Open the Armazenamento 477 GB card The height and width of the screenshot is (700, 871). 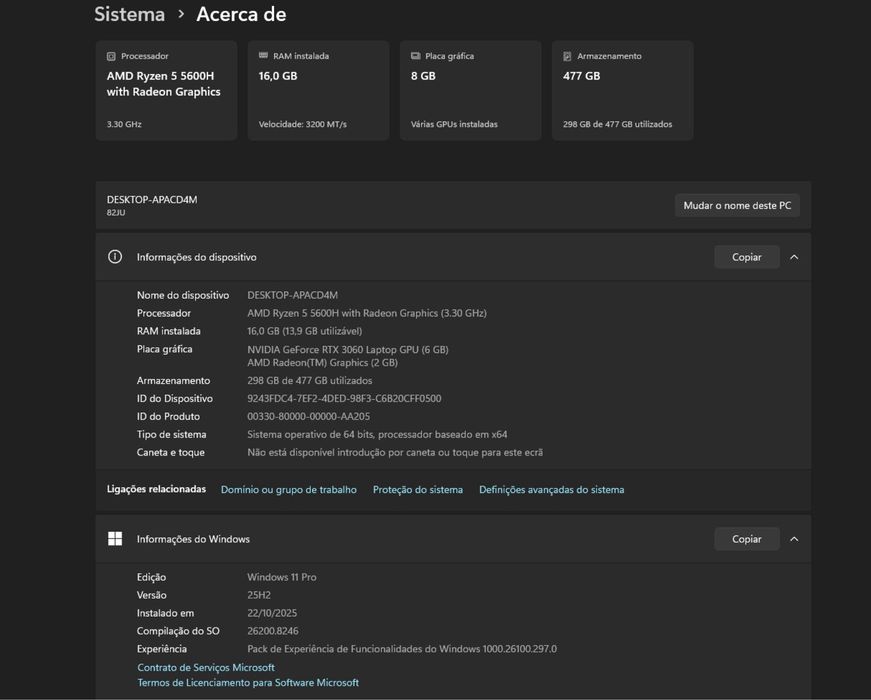click(x=623, y=91)
